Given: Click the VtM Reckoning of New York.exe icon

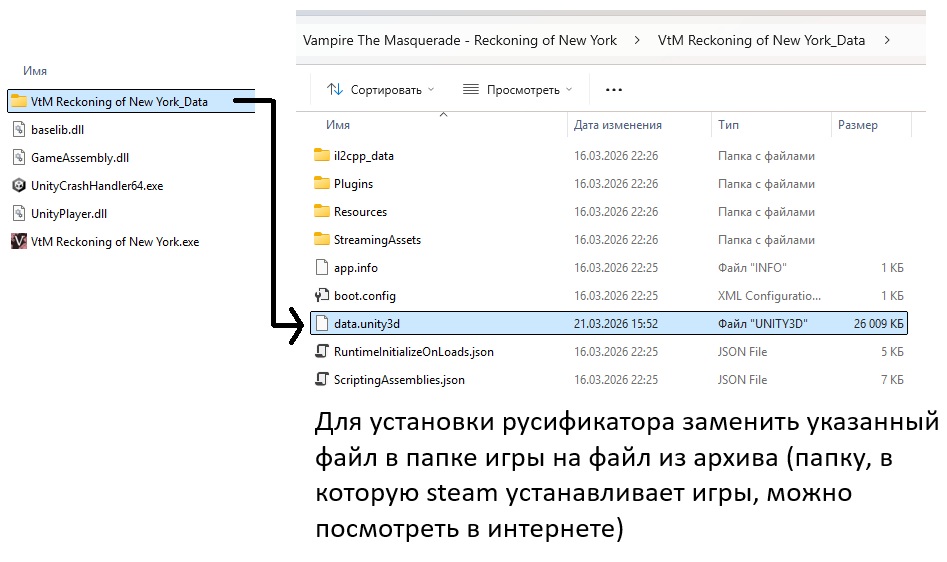Looking at the screenshot, I should [x=19, y=242].
